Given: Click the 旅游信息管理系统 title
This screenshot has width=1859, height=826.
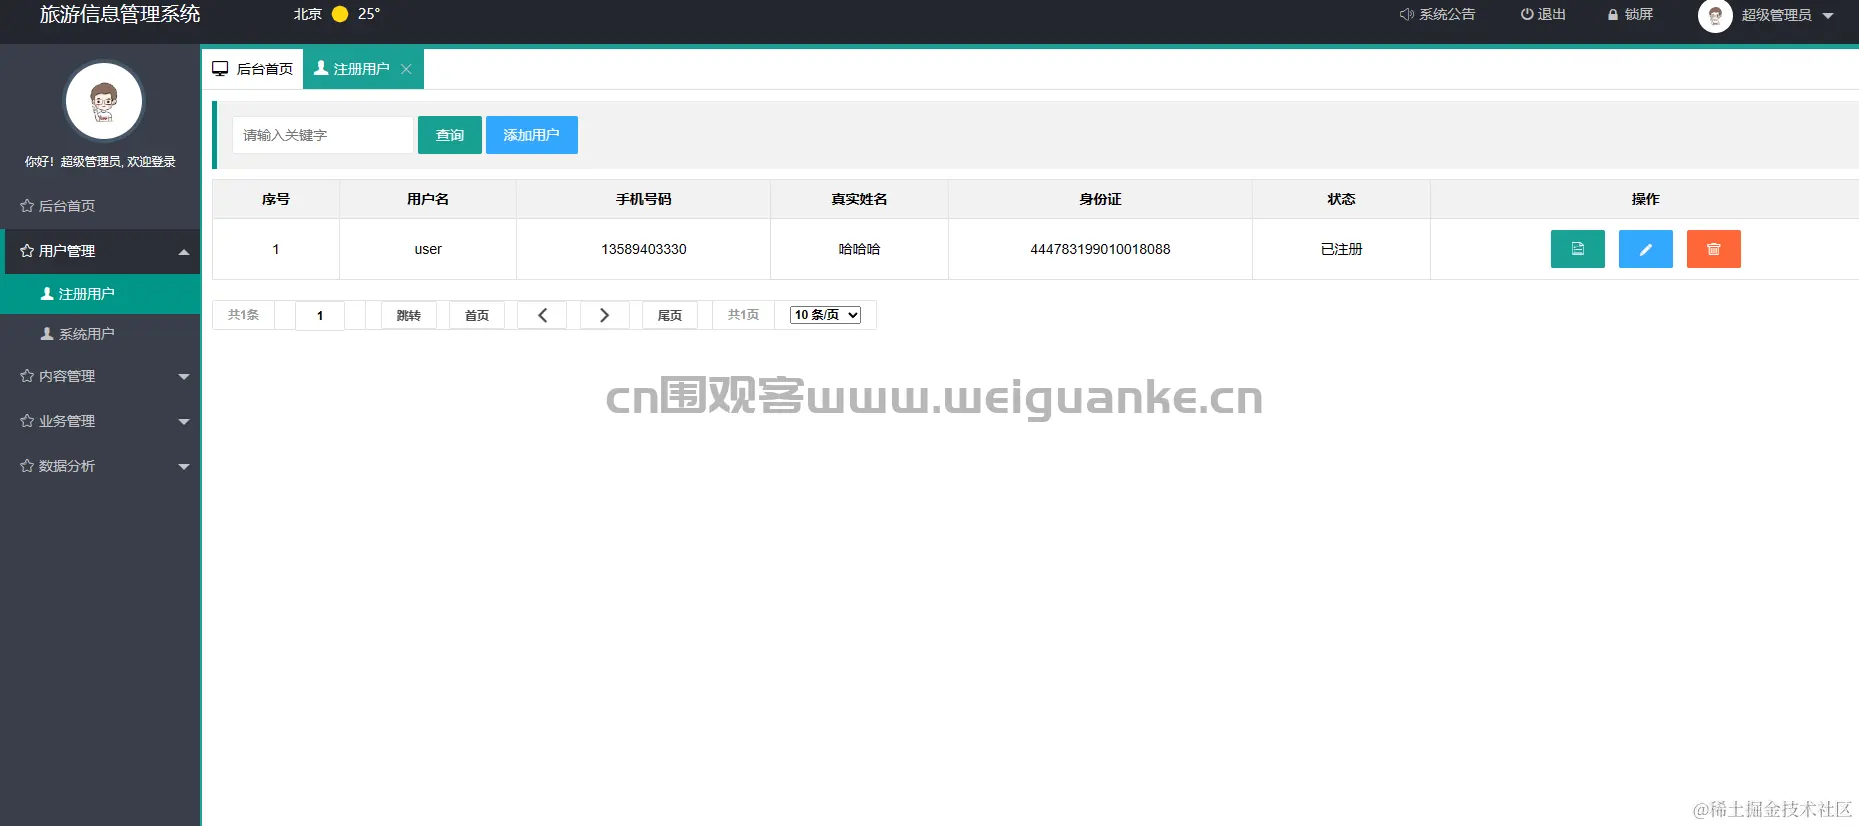Looking at the screenshot, I should coord(120,14).
